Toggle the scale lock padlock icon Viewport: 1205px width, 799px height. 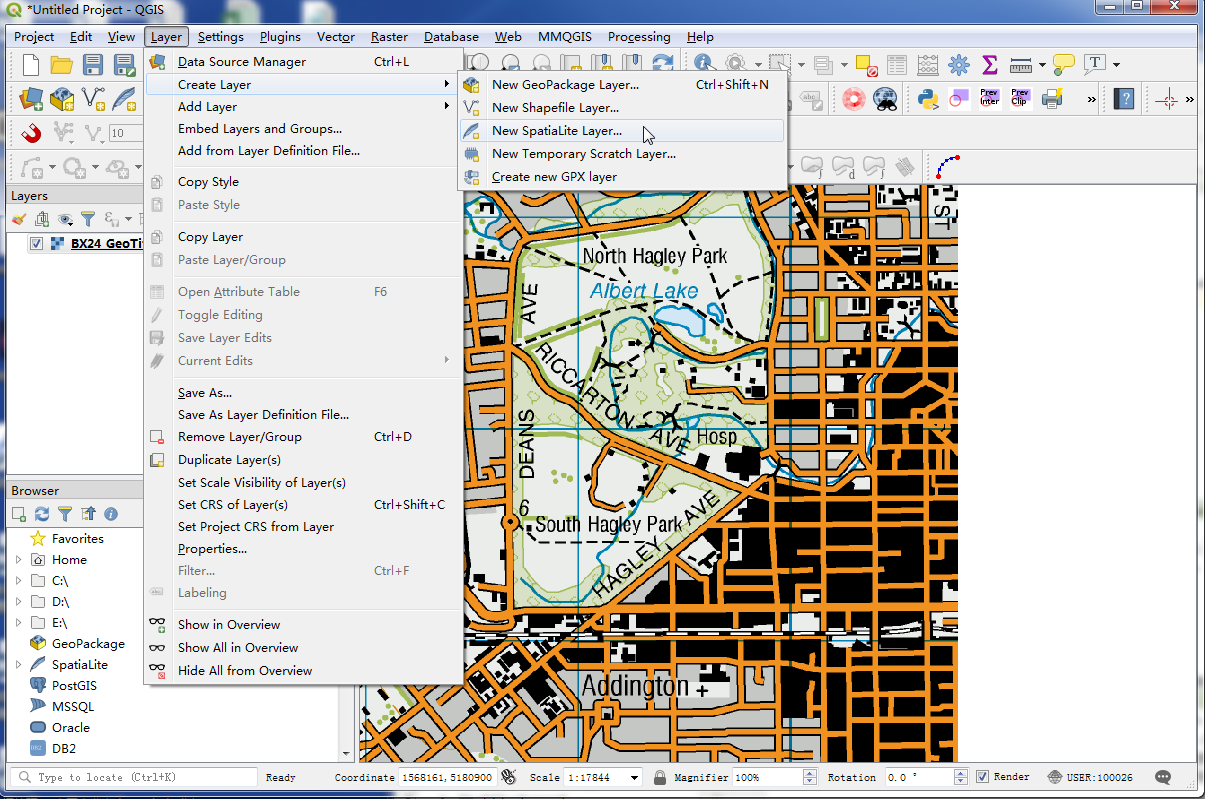click(x=660, y=777)
